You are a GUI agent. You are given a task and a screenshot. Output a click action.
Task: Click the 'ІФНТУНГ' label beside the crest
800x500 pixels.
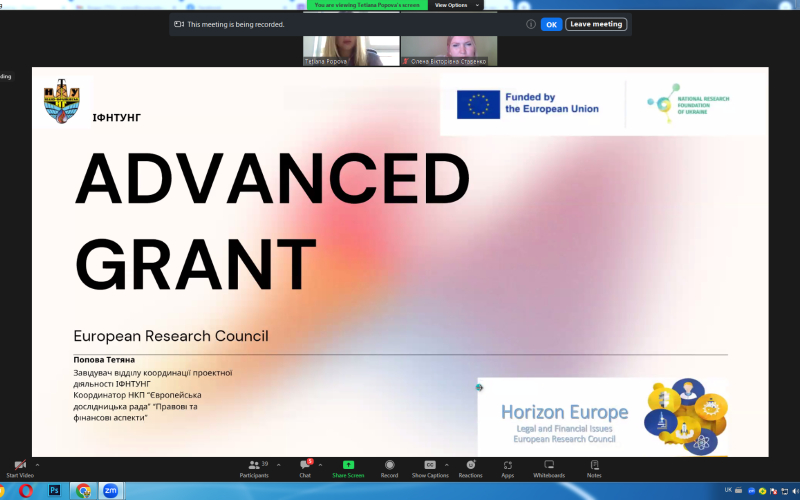[x=116, y=118]
